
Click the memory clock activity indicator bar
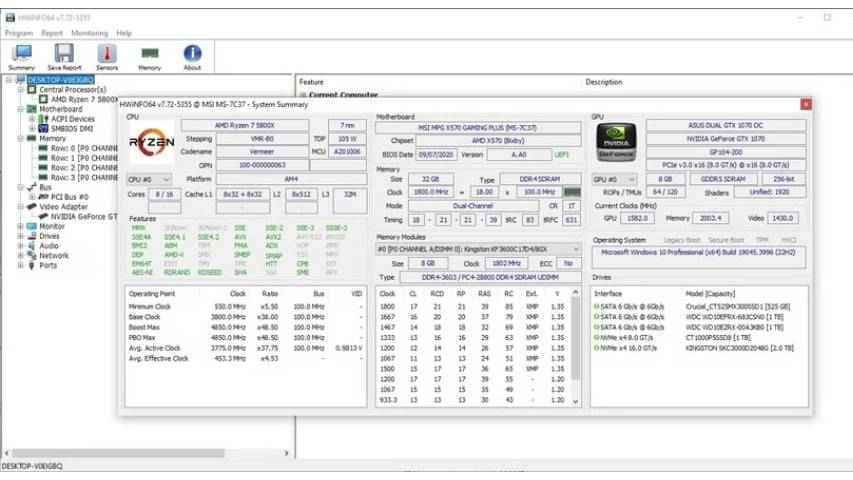click(572, 192)
